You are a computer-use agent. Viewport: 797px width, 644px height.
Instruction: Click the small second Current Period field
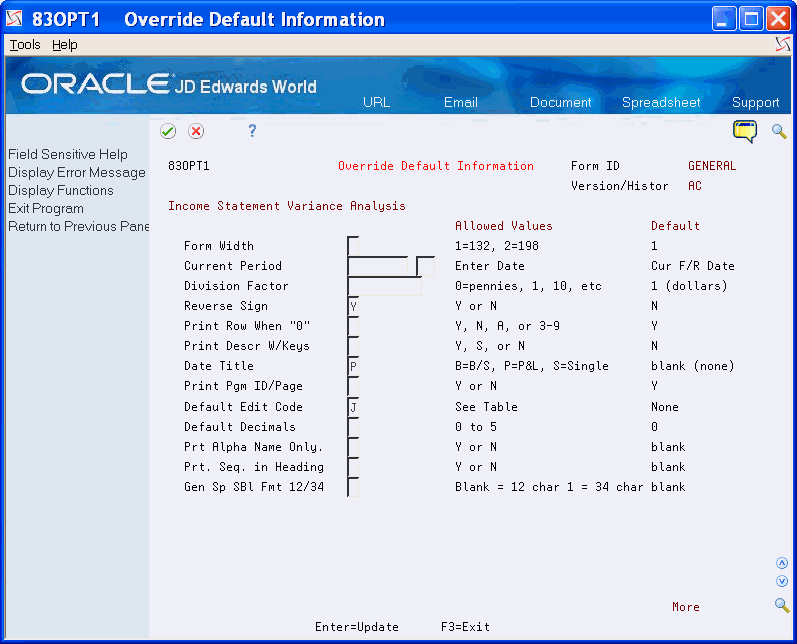click(x=425, y=266)
